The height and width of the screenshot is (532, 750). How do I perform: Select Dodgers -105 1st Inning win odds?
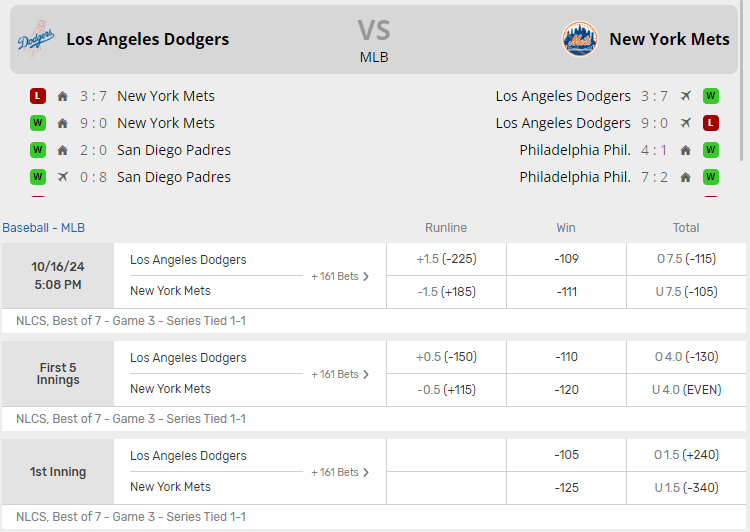[566, 455]
